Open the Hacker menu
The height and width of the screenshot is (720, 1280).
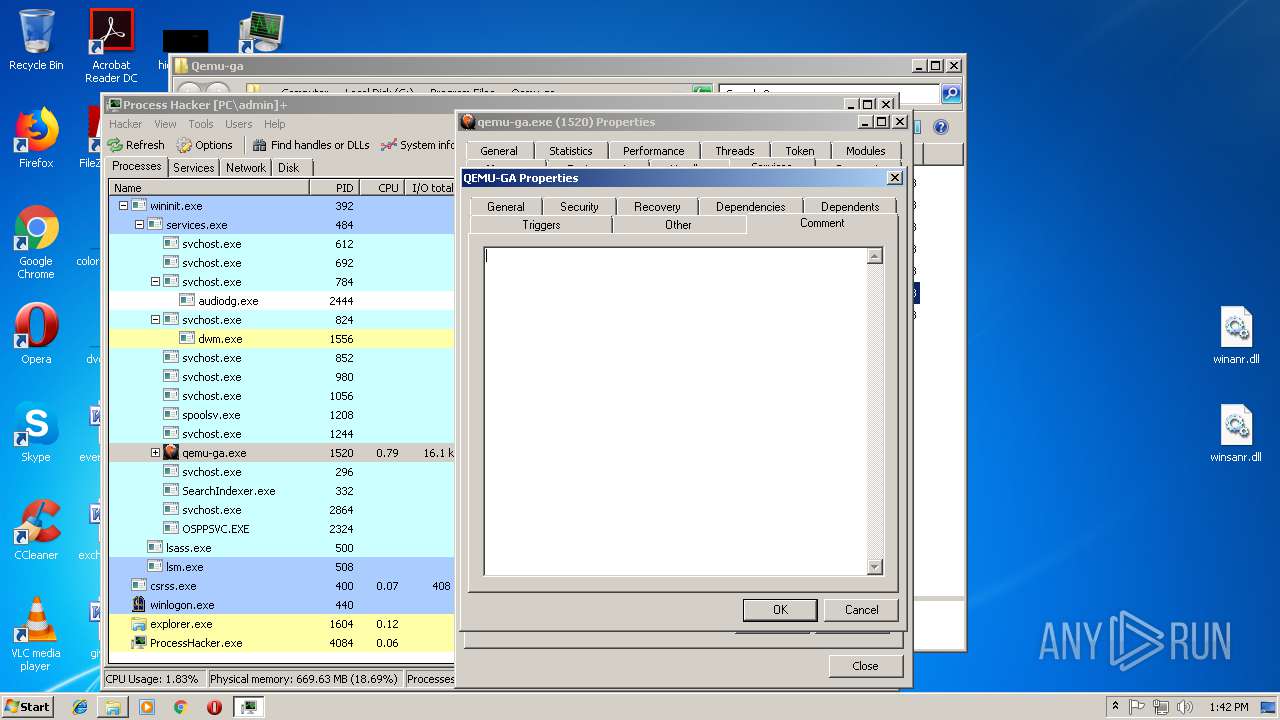(x=125, y=124)
